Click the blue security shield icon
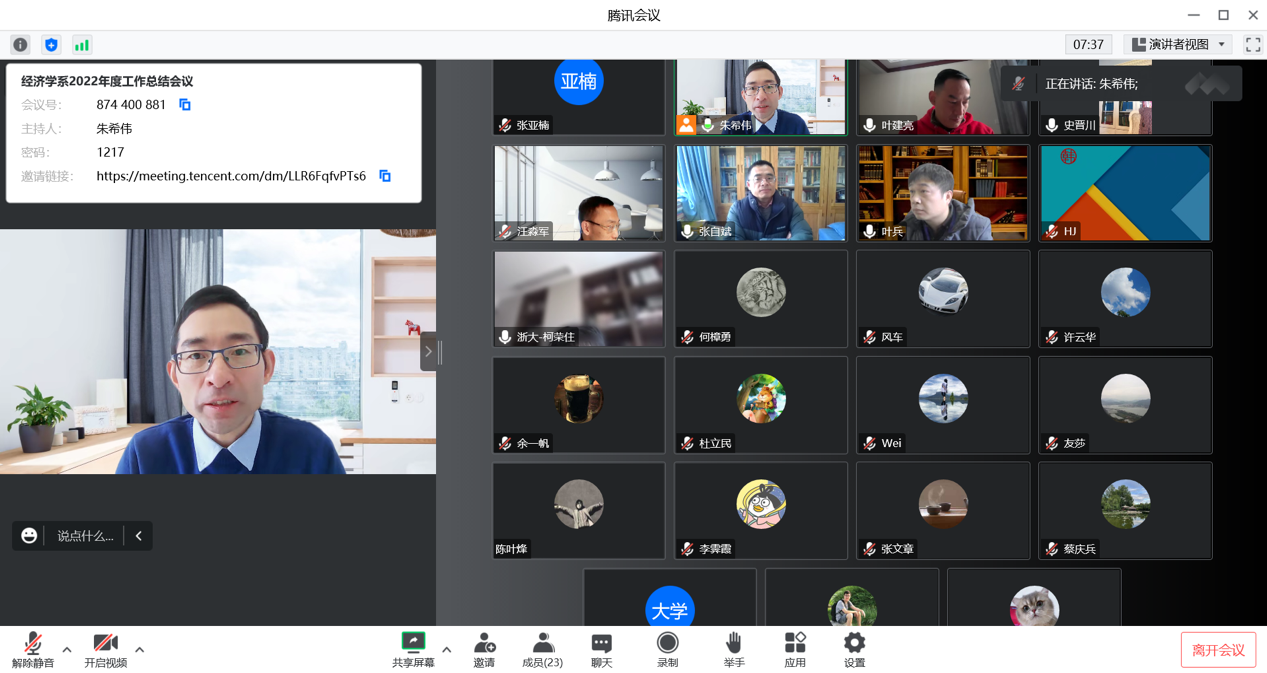 pyautogui.click(x=51, y=45)
